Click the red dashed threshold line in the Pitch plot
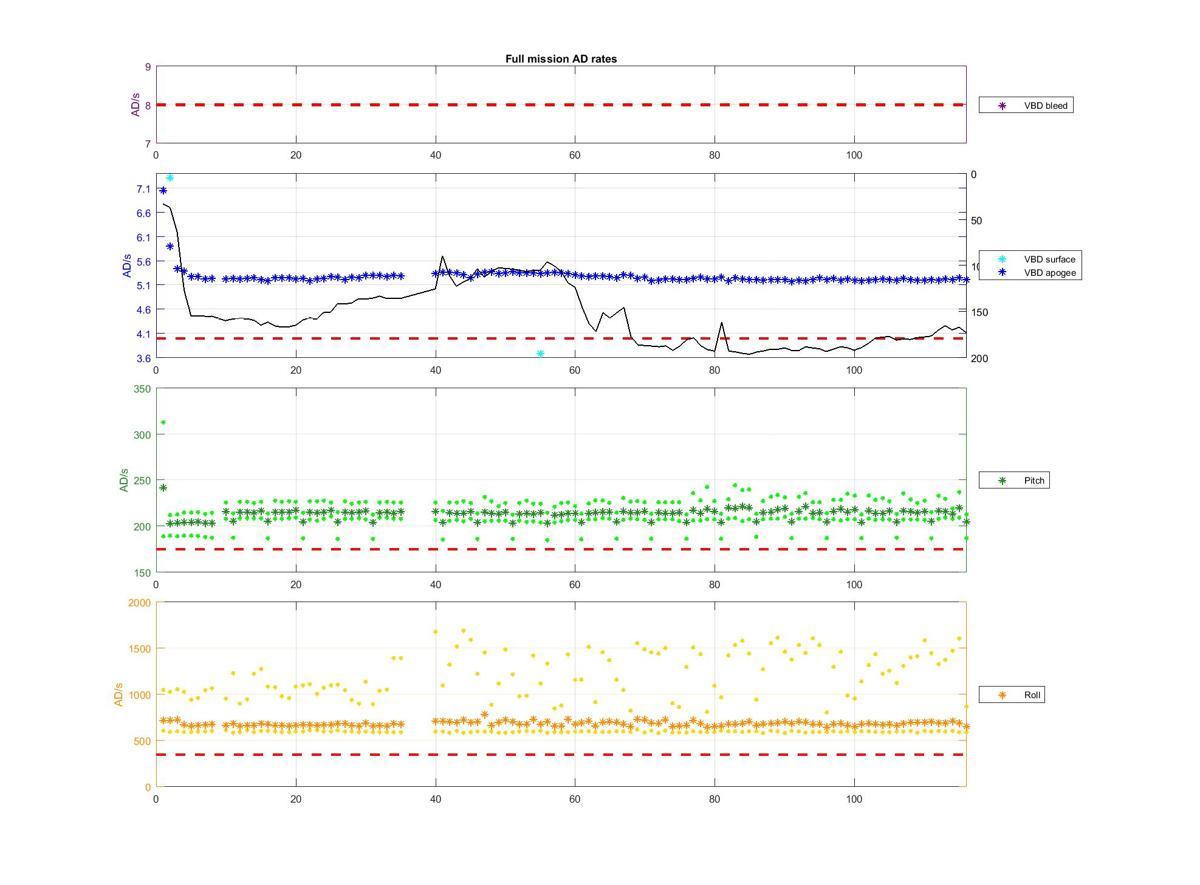The height and width of the screenshot is (885, 1200). 560,549
